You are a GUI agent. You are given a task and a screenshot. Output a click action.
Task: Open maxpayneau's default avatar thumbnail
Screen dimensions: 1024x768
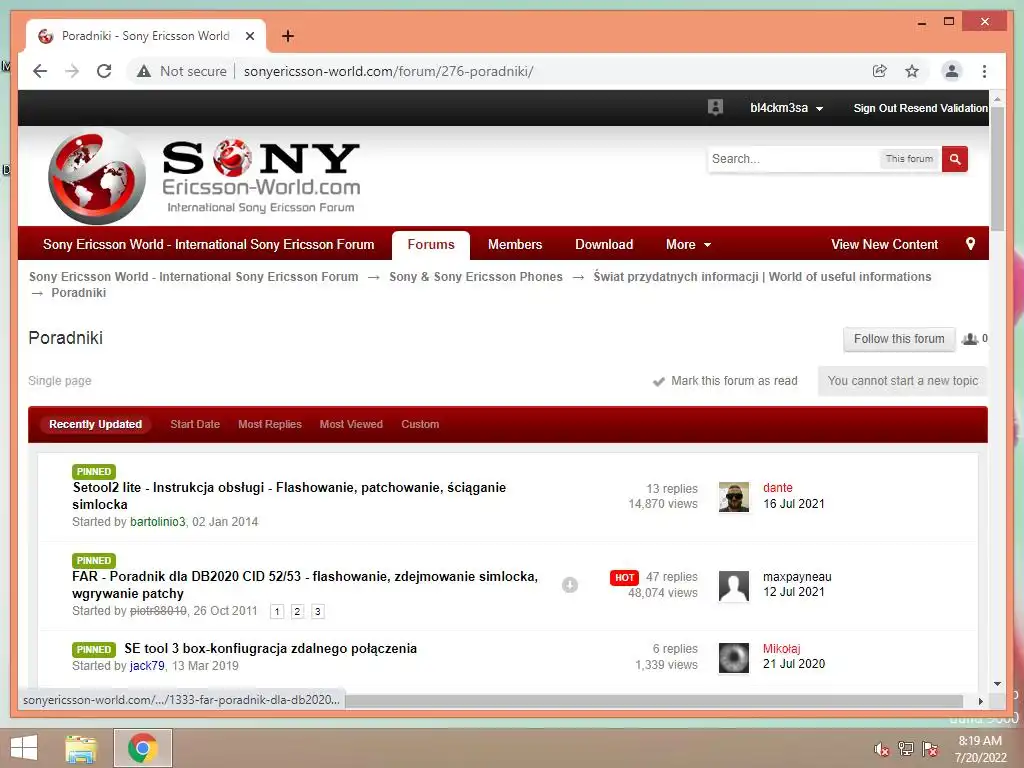tap(733, 586)
